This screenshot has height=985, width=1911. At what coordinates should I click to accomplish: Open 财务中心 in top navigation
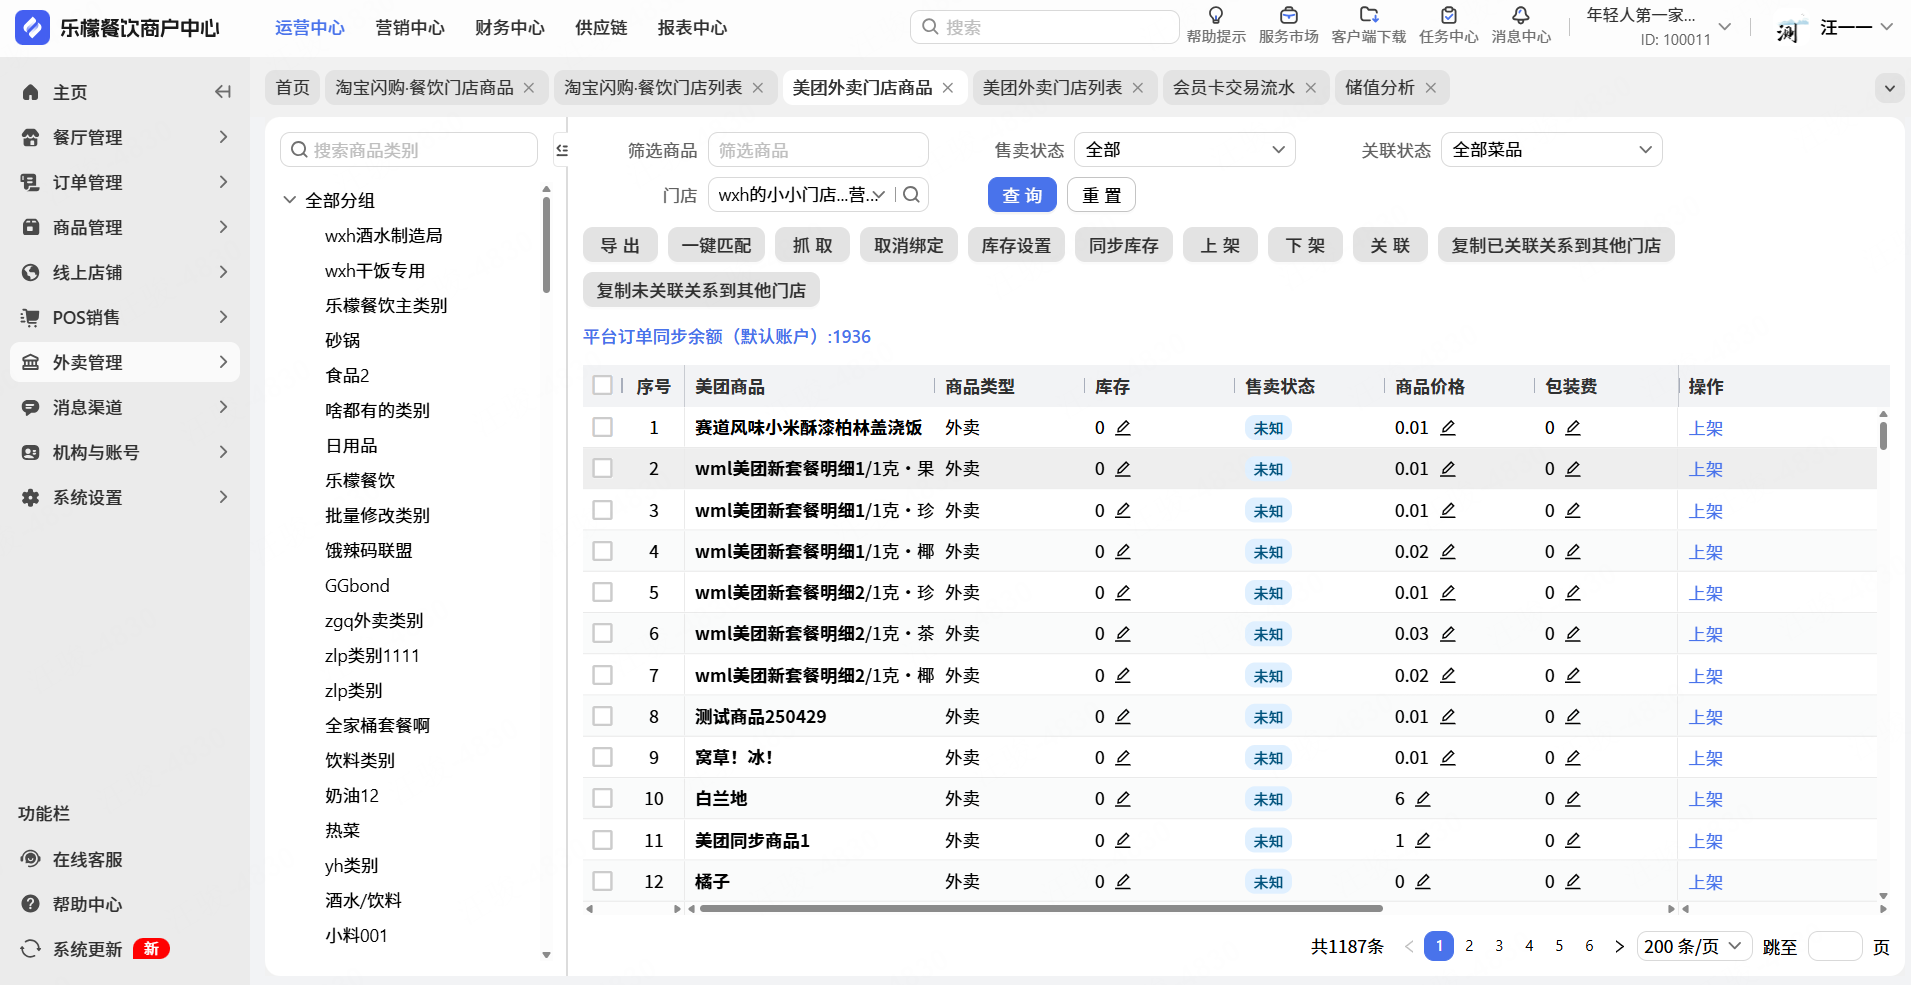pyautogui.click(x=509, y=28)
